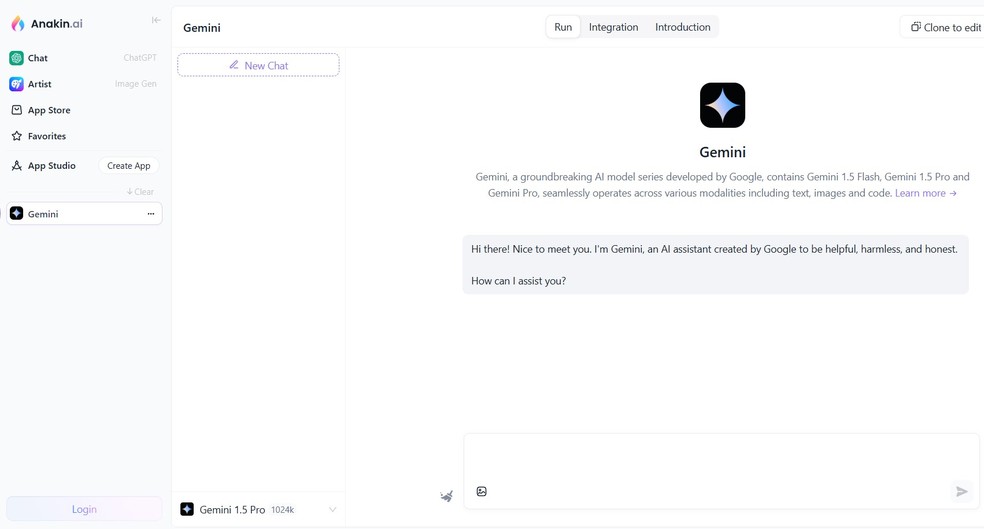Start a New Chat
The height and width of the screenshot is (529, 984).
click(258, 65)
